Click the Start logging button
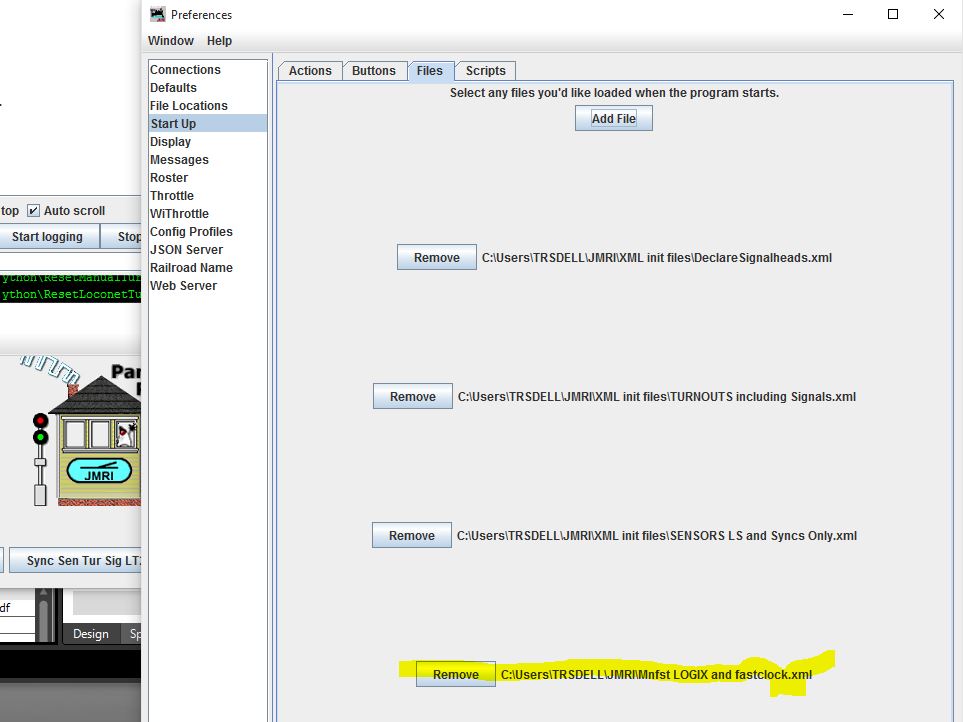Viewport: 963px width, 722px height. pos(47,236)
